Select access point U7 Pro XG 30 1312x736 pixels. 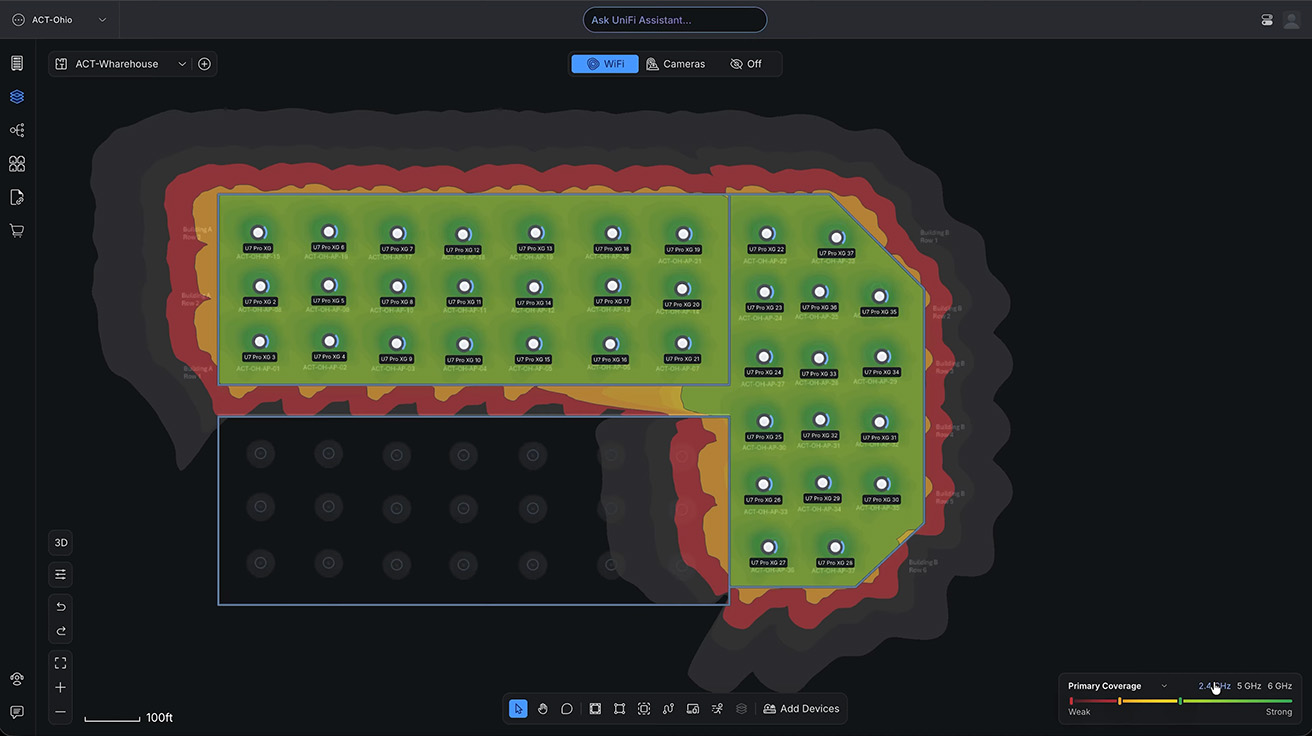[x=882, y=484]
